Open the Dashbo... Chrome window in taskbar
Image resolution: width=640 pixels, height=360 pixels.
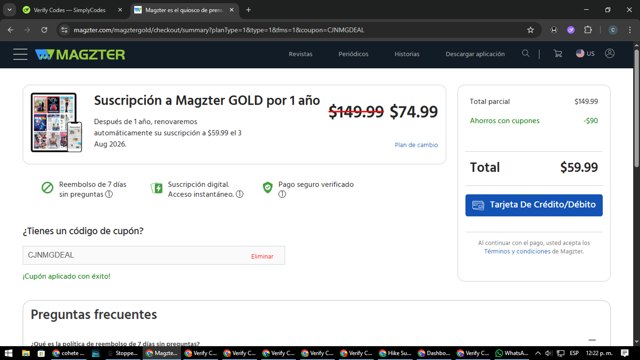[434, 353]
